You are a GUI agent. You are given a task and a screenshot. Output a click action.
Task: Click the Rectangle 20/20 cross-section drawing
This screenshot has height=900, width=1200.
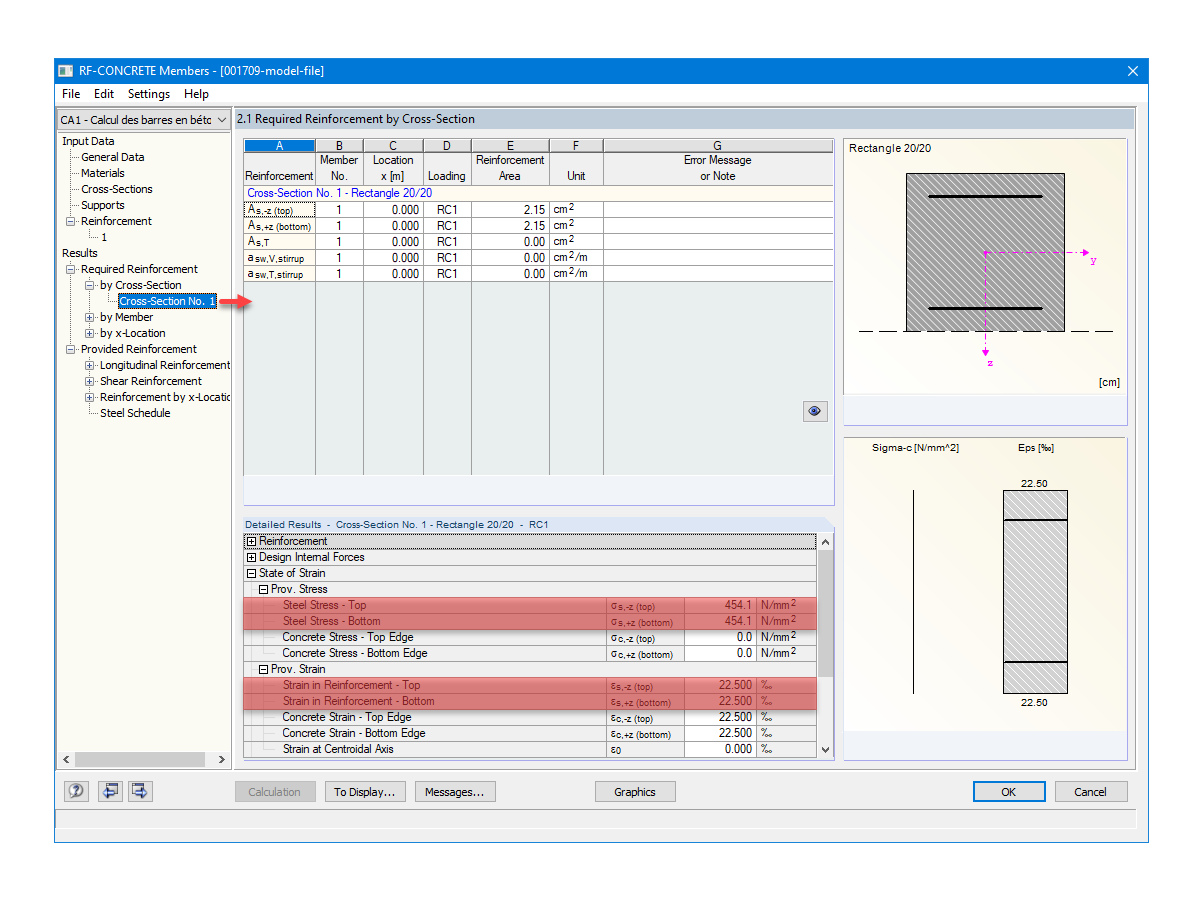985,250
